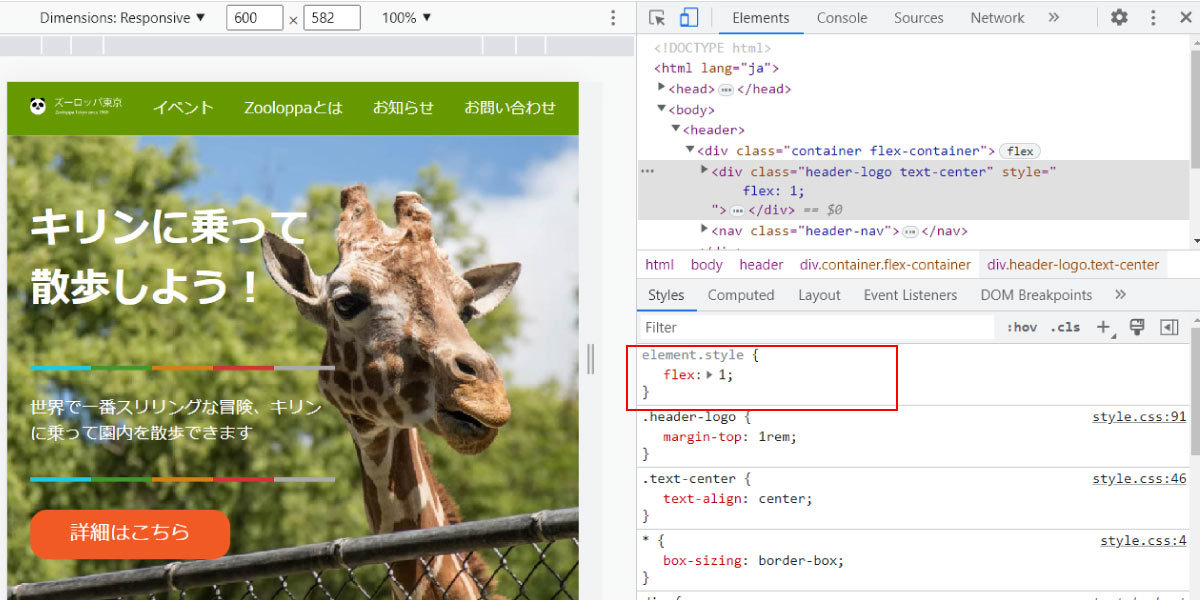Toggle :hov element state panel
1200x600 pixels.
click(x=1022, y=327)
